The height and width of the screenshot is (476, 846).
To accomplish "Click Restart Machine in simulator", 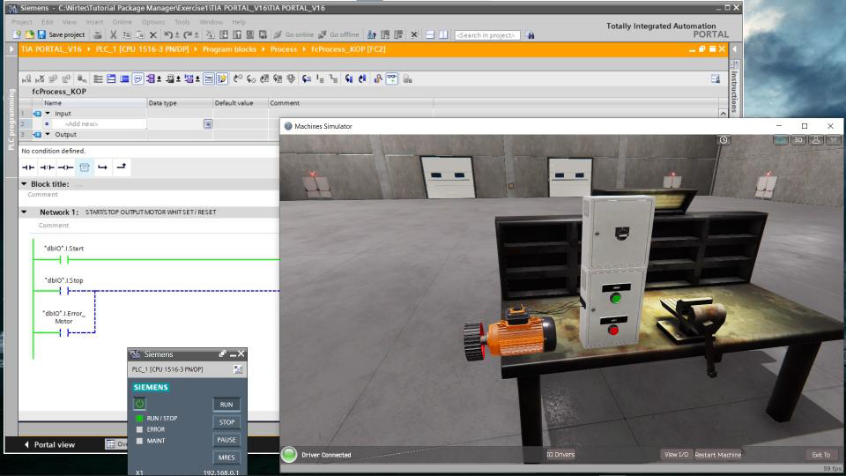I will pos(718,455).
